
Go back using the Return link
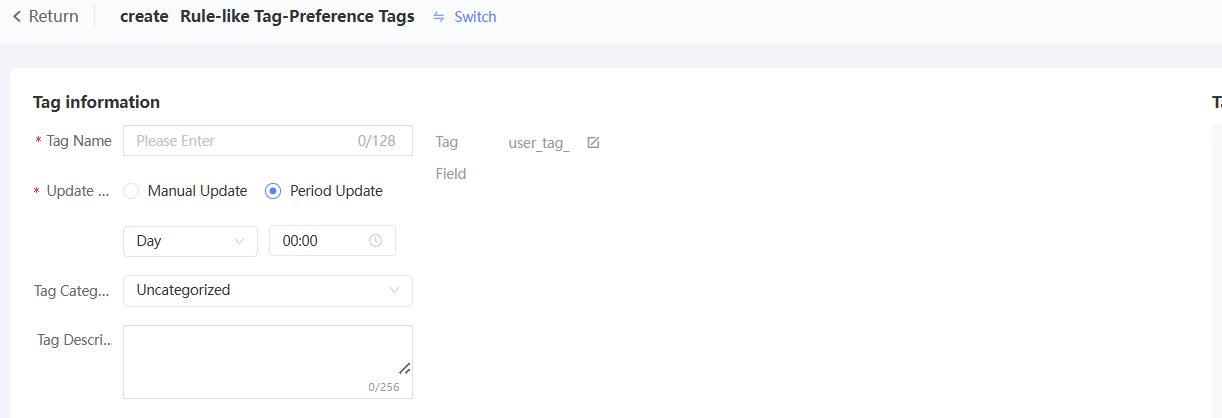point(45,16)
